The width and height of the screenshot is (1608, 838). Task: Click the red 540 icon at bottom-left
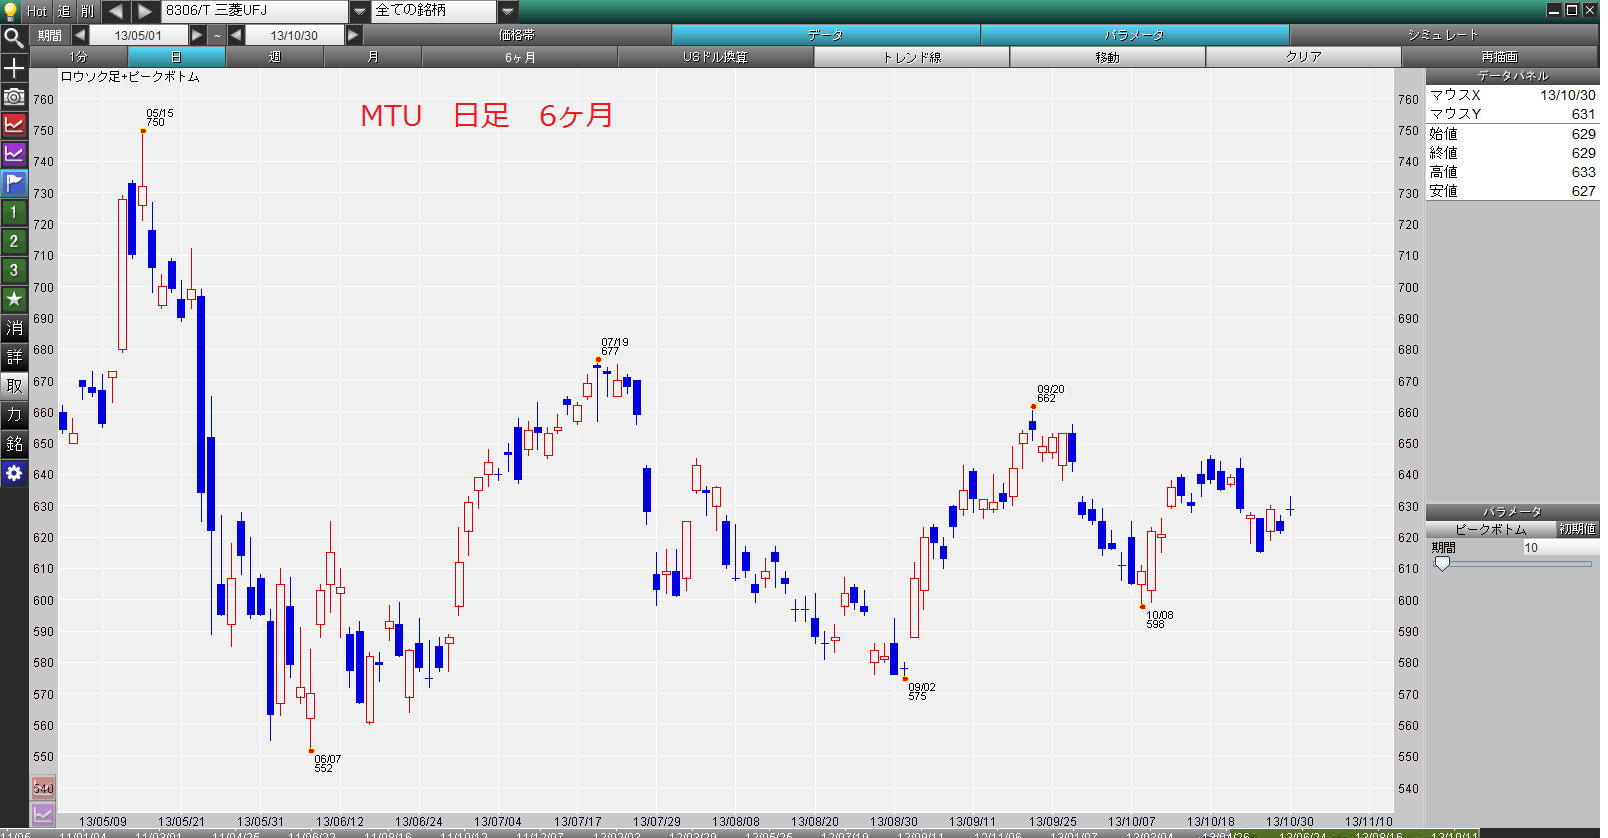[x=43, y=788]
